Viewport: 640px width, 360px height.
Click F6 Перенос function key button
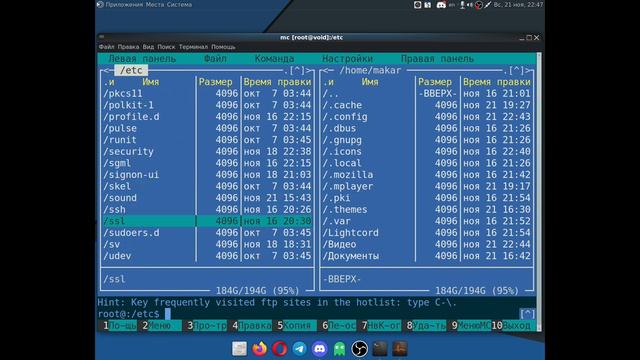tap(337, 326)
